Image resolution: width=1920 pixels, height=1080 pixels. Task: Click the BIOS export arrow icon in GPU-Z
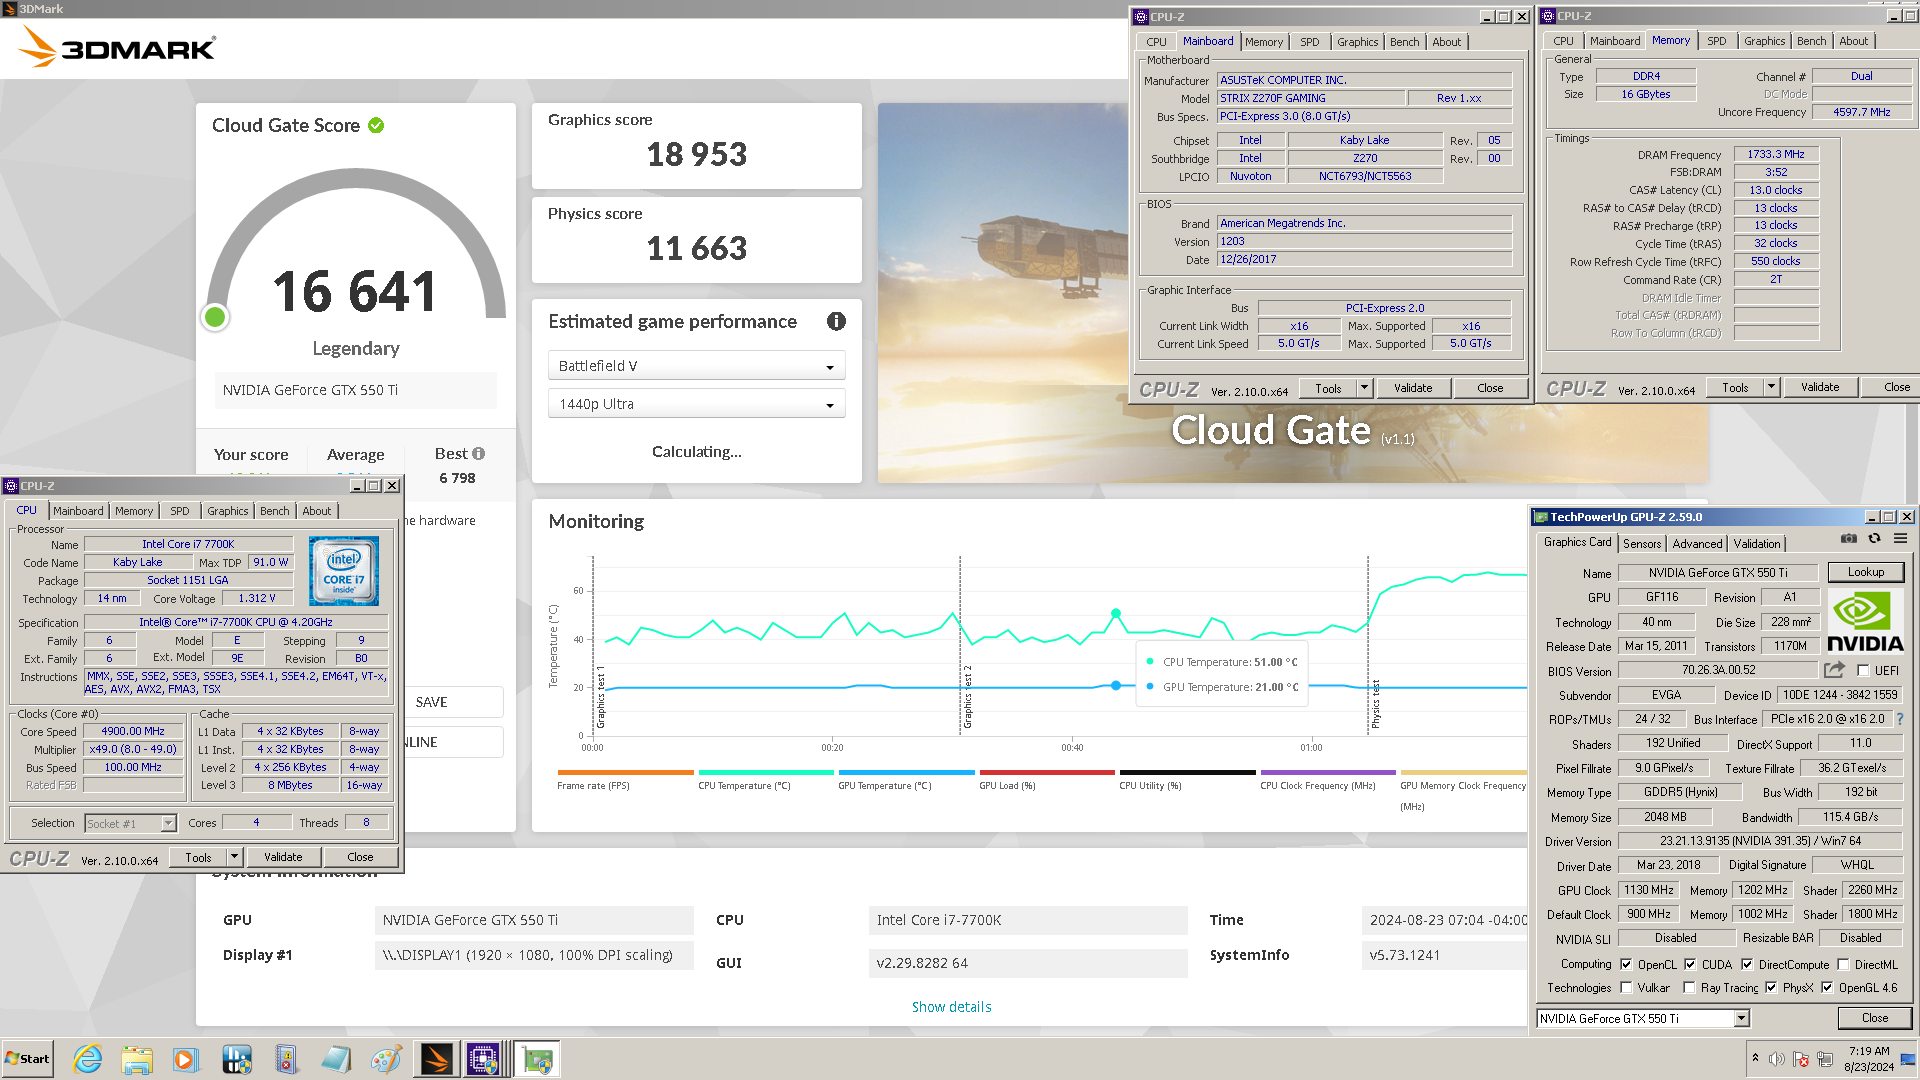(x=1834, y=670)
